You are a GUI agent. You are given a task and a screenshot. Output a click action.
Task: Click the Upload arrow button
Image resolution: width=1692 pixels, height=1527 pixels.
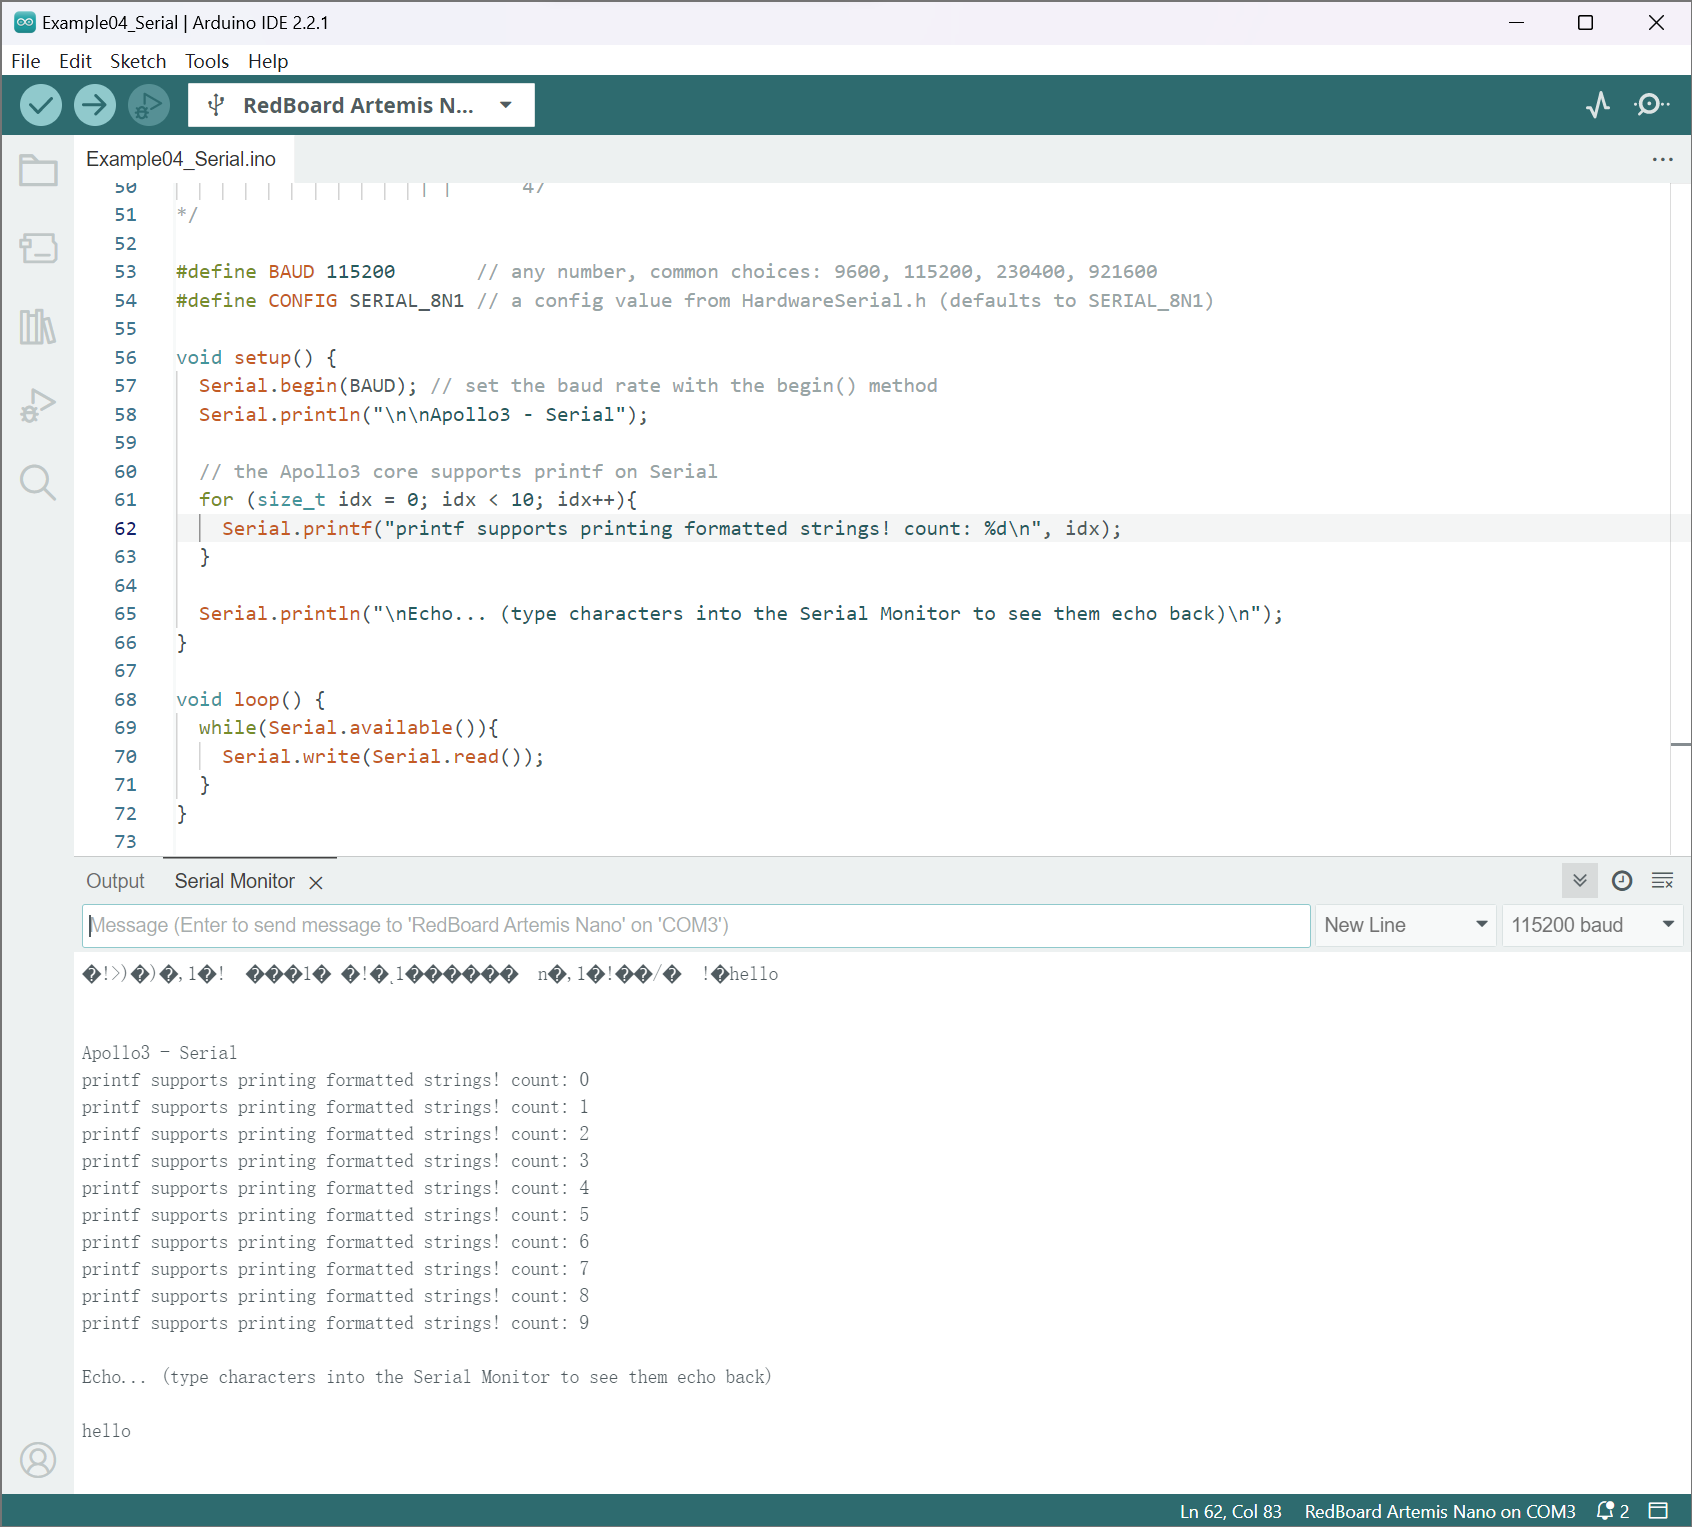(95, 105)
